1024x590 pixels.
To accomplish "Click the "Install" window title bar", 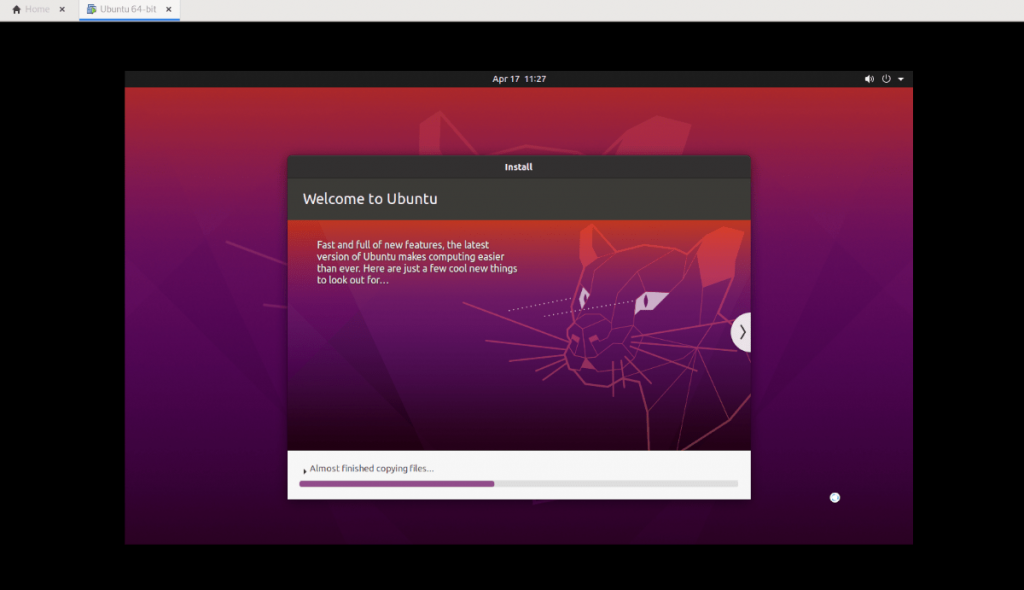I will 518,166.
